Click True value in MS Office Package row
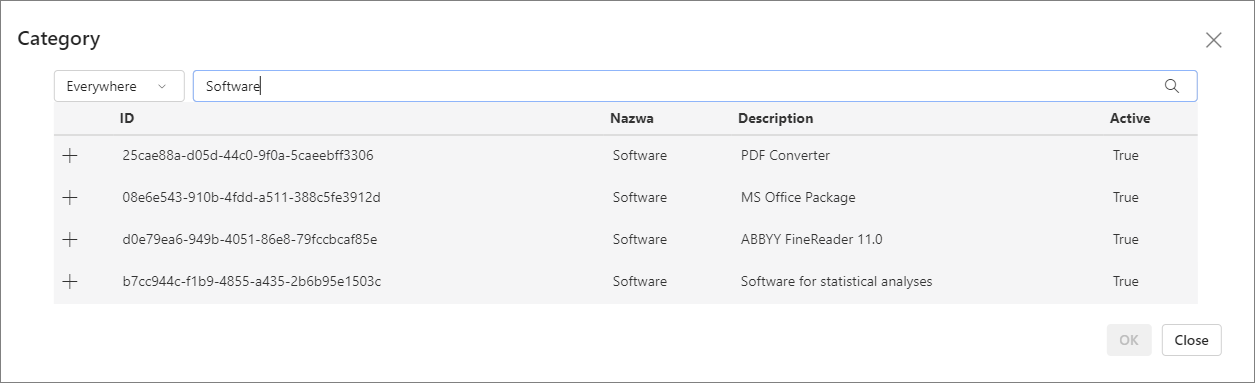The height and width of the screenshot is (383, 1255). [1126, 197]
